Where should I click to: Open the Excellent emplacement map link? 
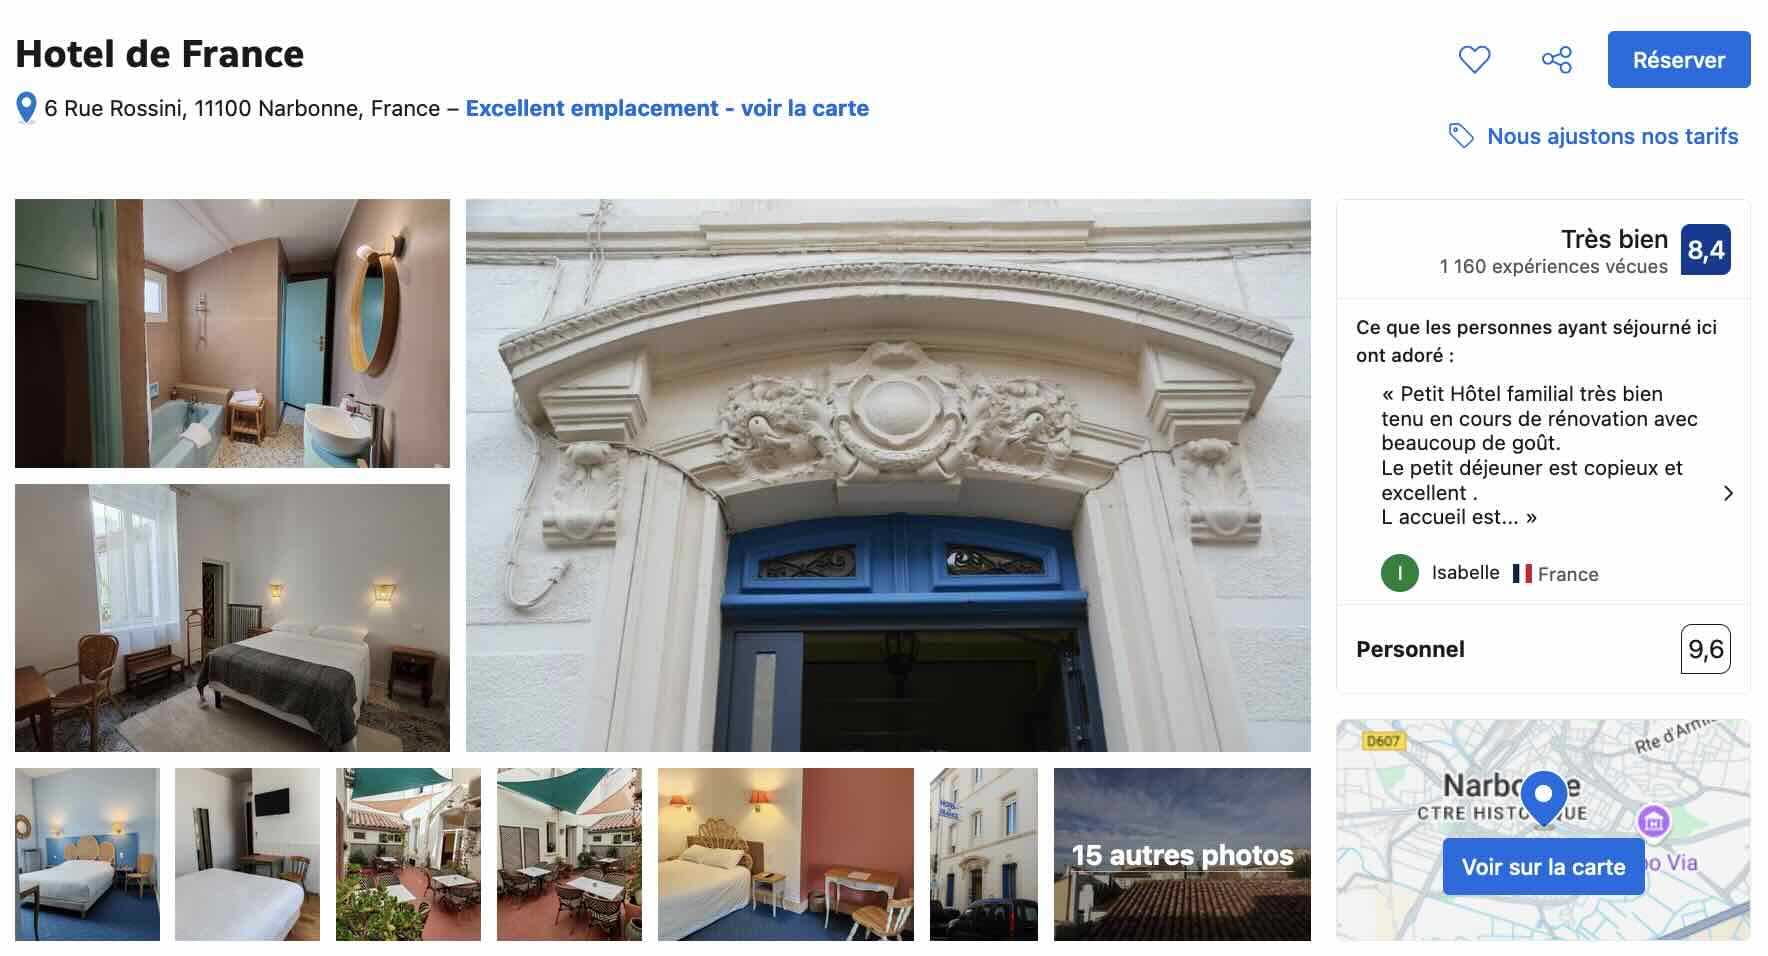click(667, 108)
